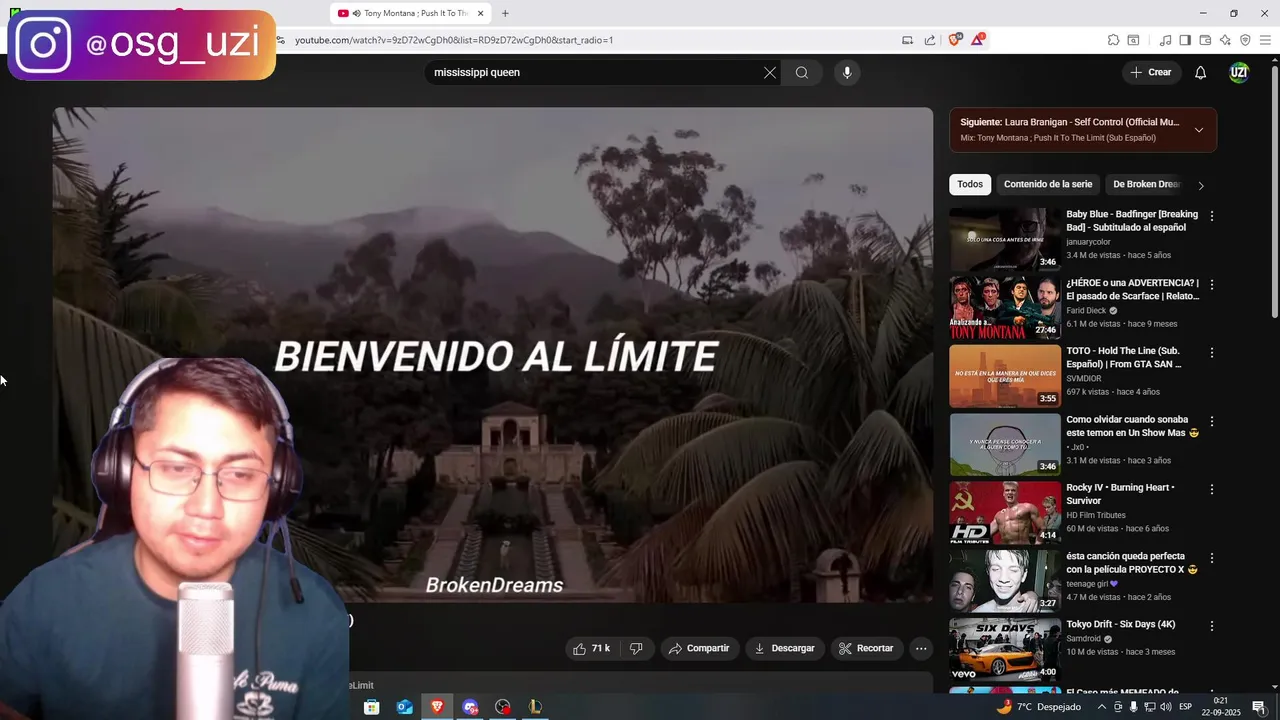Open a new browser tab
The width and height of the screenshot is (1280, 720).
(x=505, y=13)
